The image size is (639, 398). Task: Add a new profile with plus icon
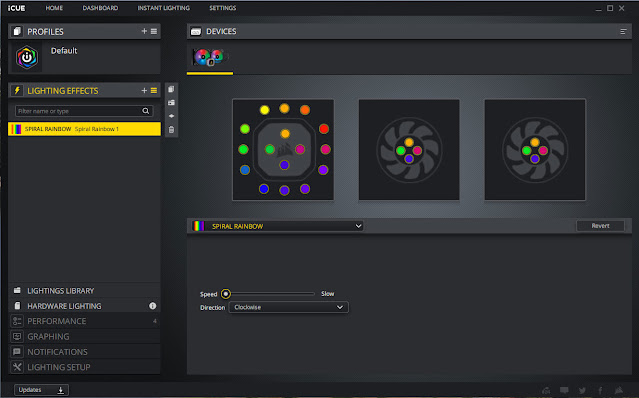pos(144,31)
